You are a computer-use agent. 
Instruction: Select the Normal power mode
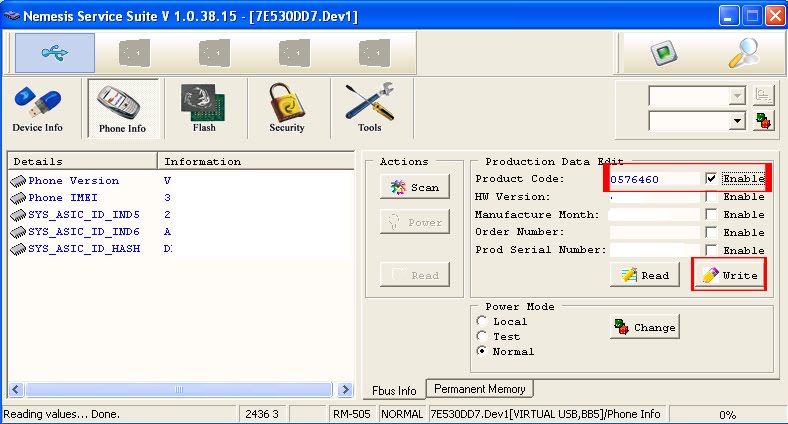pos(482,351)
